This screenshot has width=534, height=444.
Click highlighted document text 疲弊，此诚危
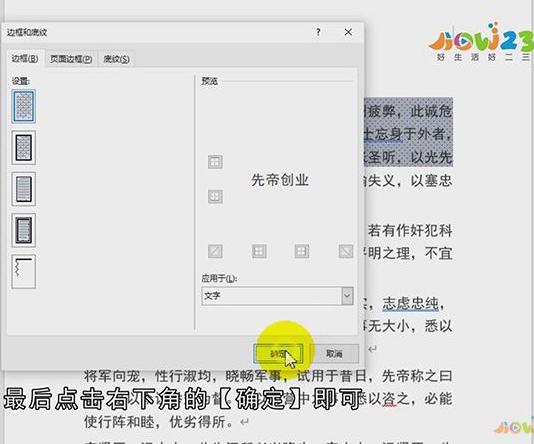(x=410, y=111)
